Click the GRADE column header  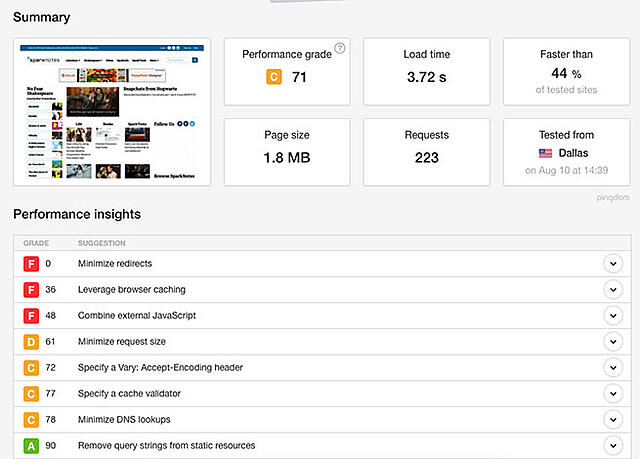(x=36, y=243)
